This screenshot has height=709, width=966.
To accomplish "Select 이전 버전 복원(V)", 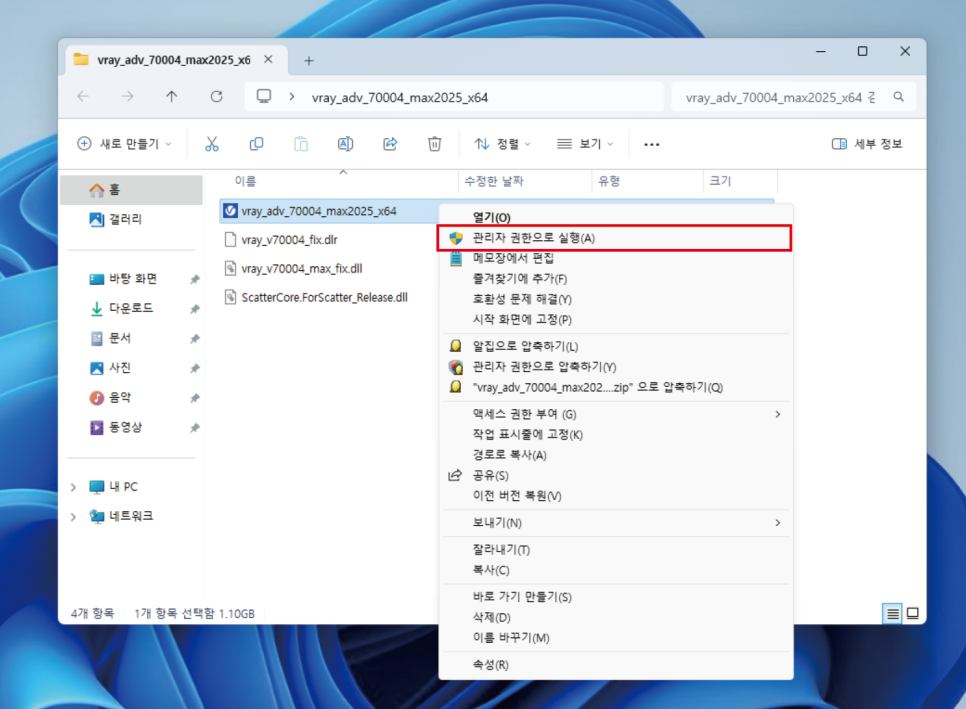I will (x=615, y=495).
